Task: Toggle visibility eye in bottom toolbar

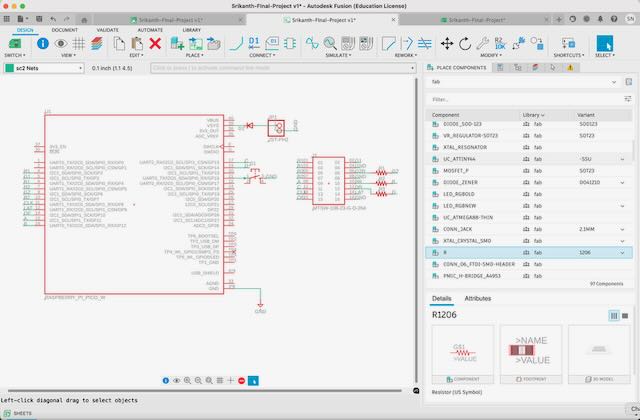Action: click(176, 381)
